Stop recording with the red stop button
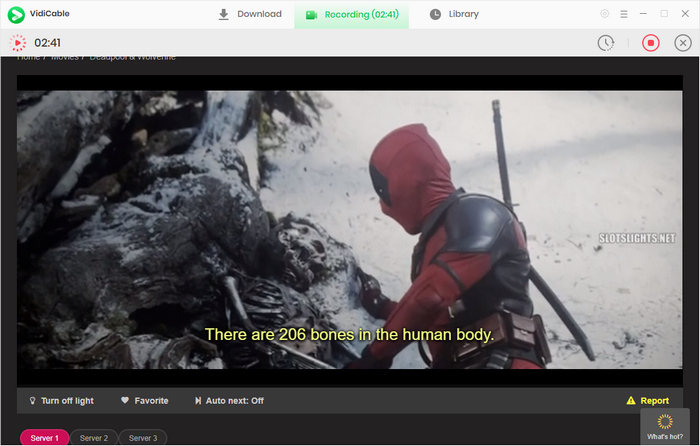 (650, 43)
